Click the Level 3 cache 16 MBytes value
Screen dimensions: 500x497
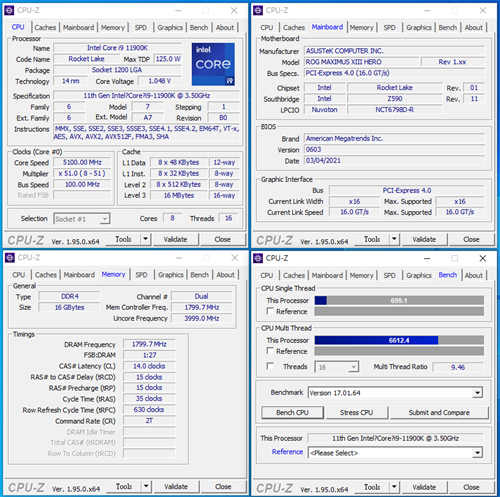[x=179, y=195]
